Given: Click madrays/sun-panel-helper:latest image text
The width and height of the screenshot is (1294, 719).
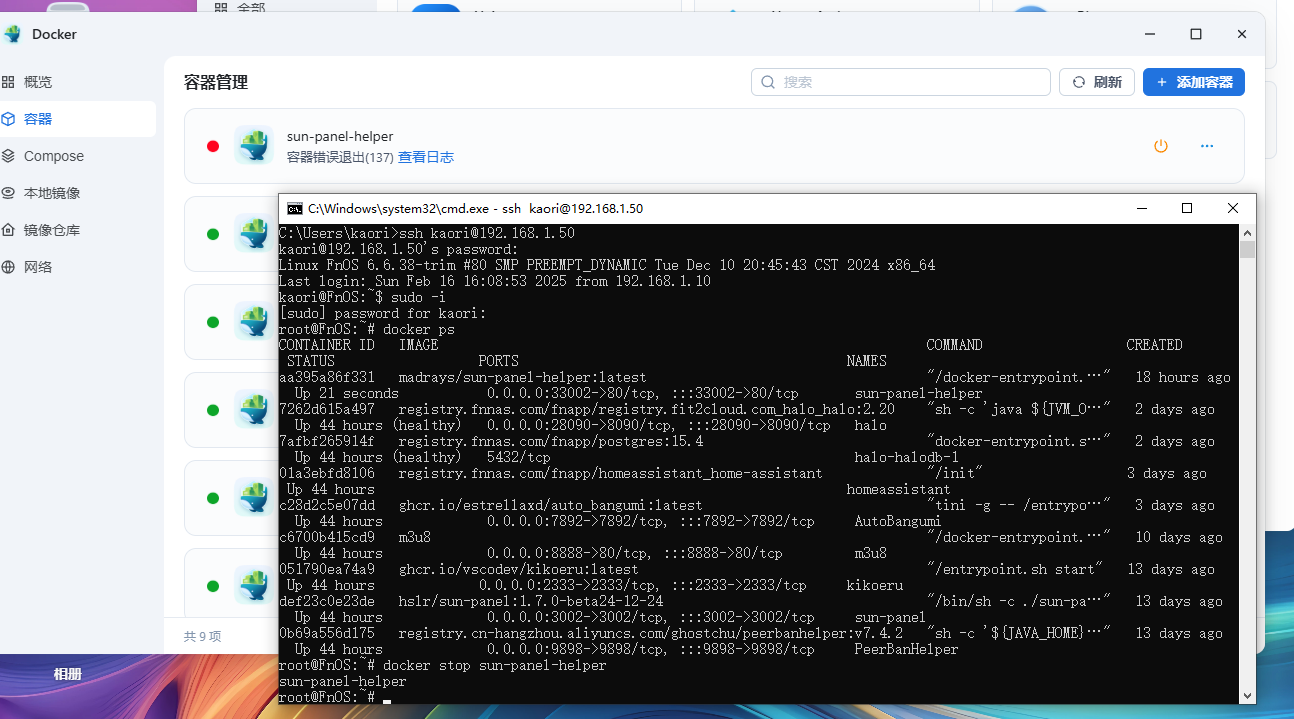Looking at the screenshot, I should coord(522,377).
